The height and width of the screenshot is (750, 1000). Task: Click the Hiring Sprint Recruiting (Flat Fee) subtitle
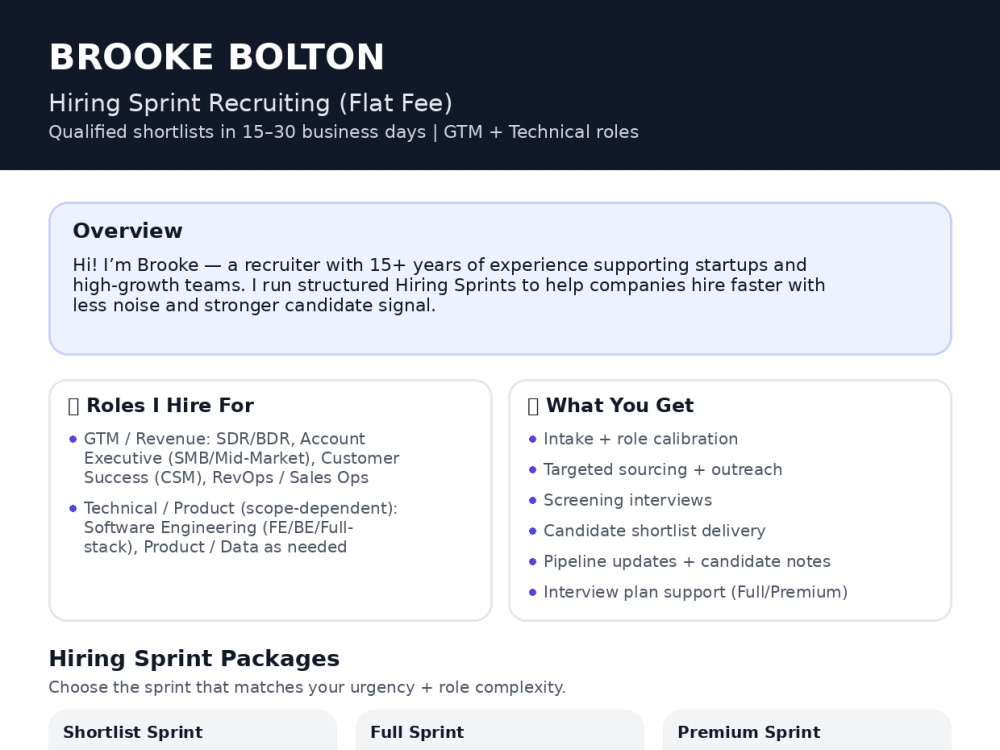click(251, 103)
